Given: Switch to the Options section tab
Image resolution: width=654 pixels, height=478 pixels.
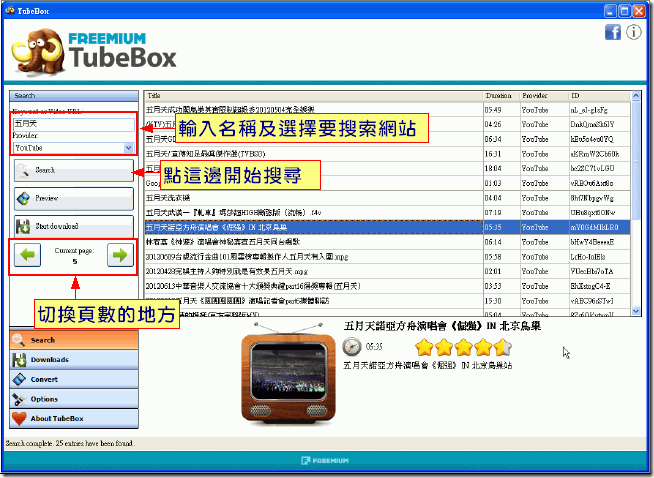Looking at the screenshot, I should tap(74, 399).
